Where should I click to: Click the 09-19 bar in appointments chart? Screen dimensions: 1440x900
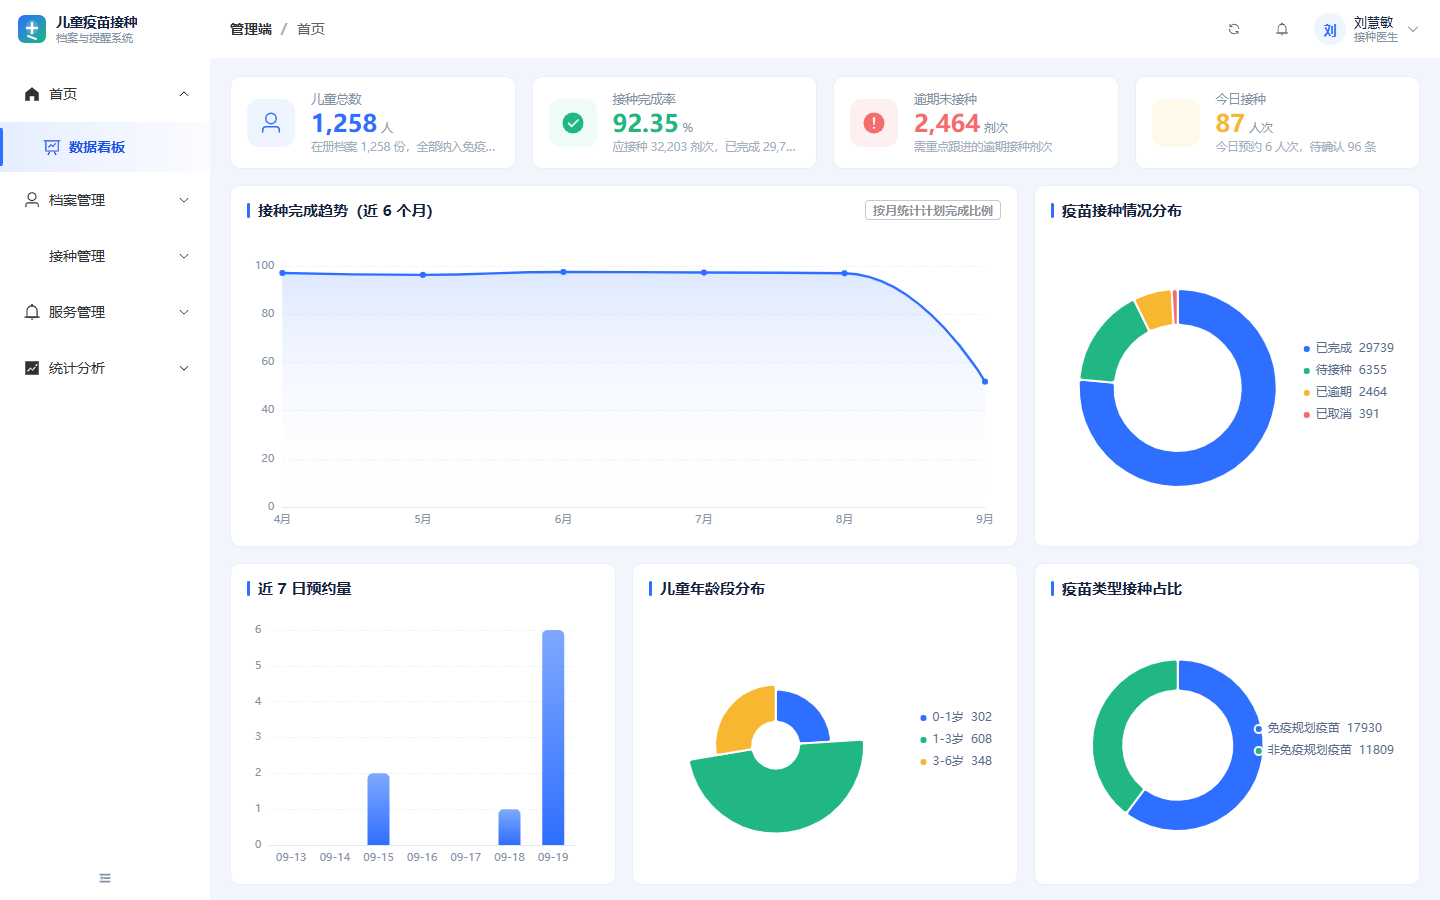tap(553, 737)
